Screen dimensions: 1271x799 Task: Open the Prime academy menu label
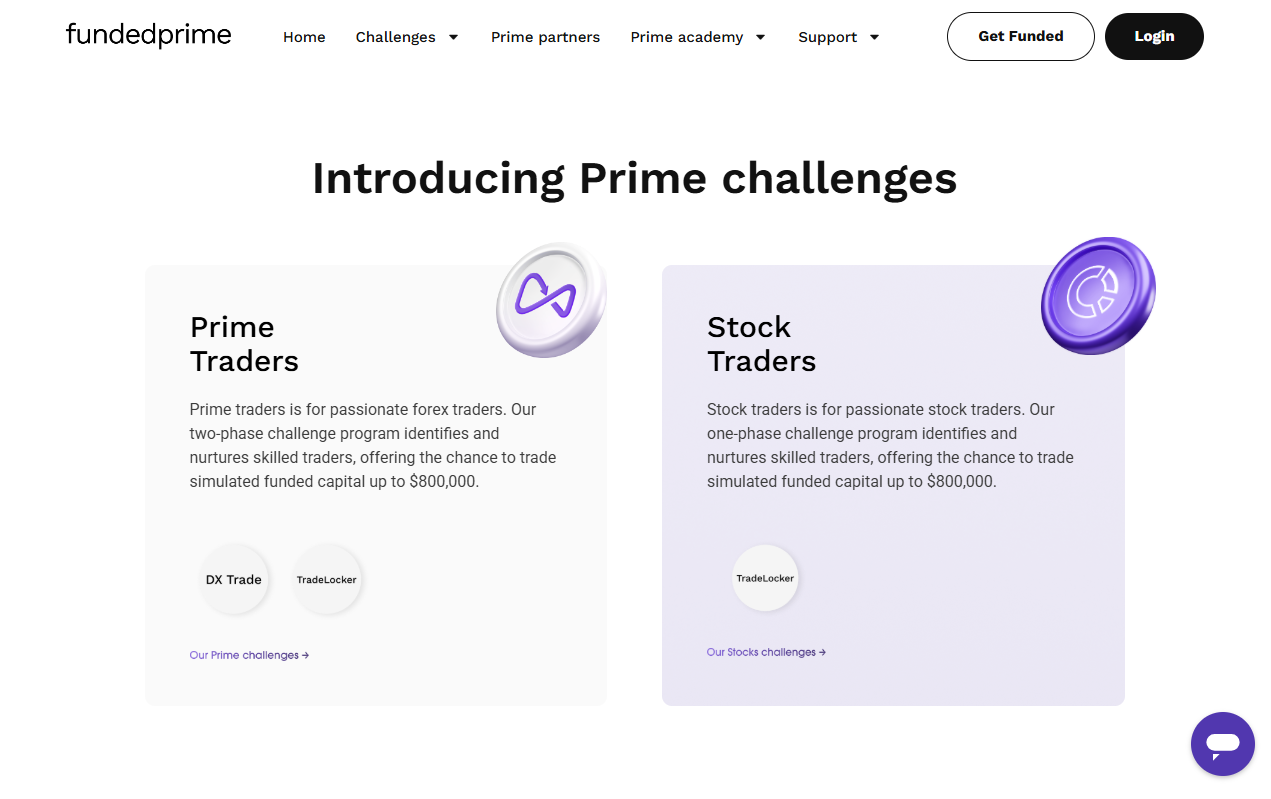[x=686, y=37]
